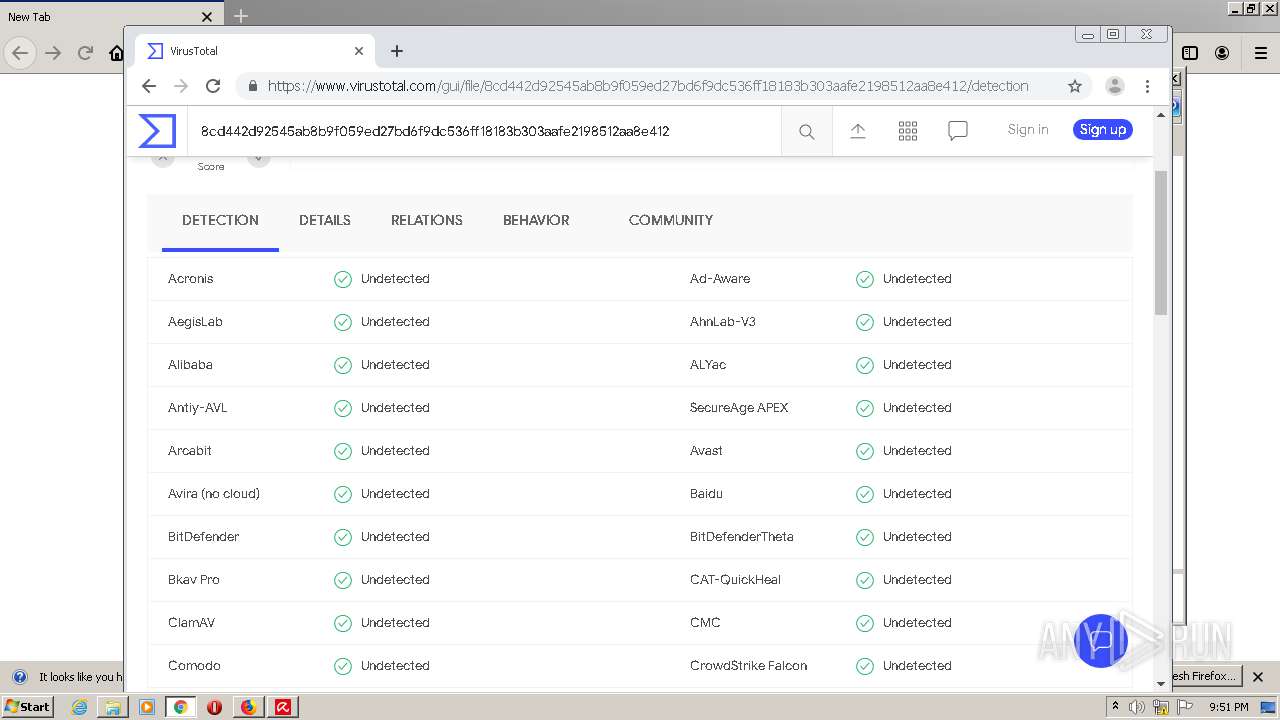Click the Alibaba engine name
Viewport: 1280px width, 720px height.
(190, 365)
